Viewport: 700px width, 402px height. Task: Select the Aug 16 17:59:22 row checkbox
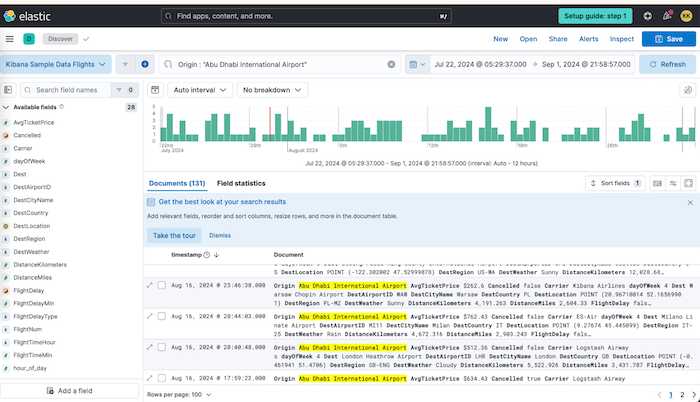pos(162,378)
